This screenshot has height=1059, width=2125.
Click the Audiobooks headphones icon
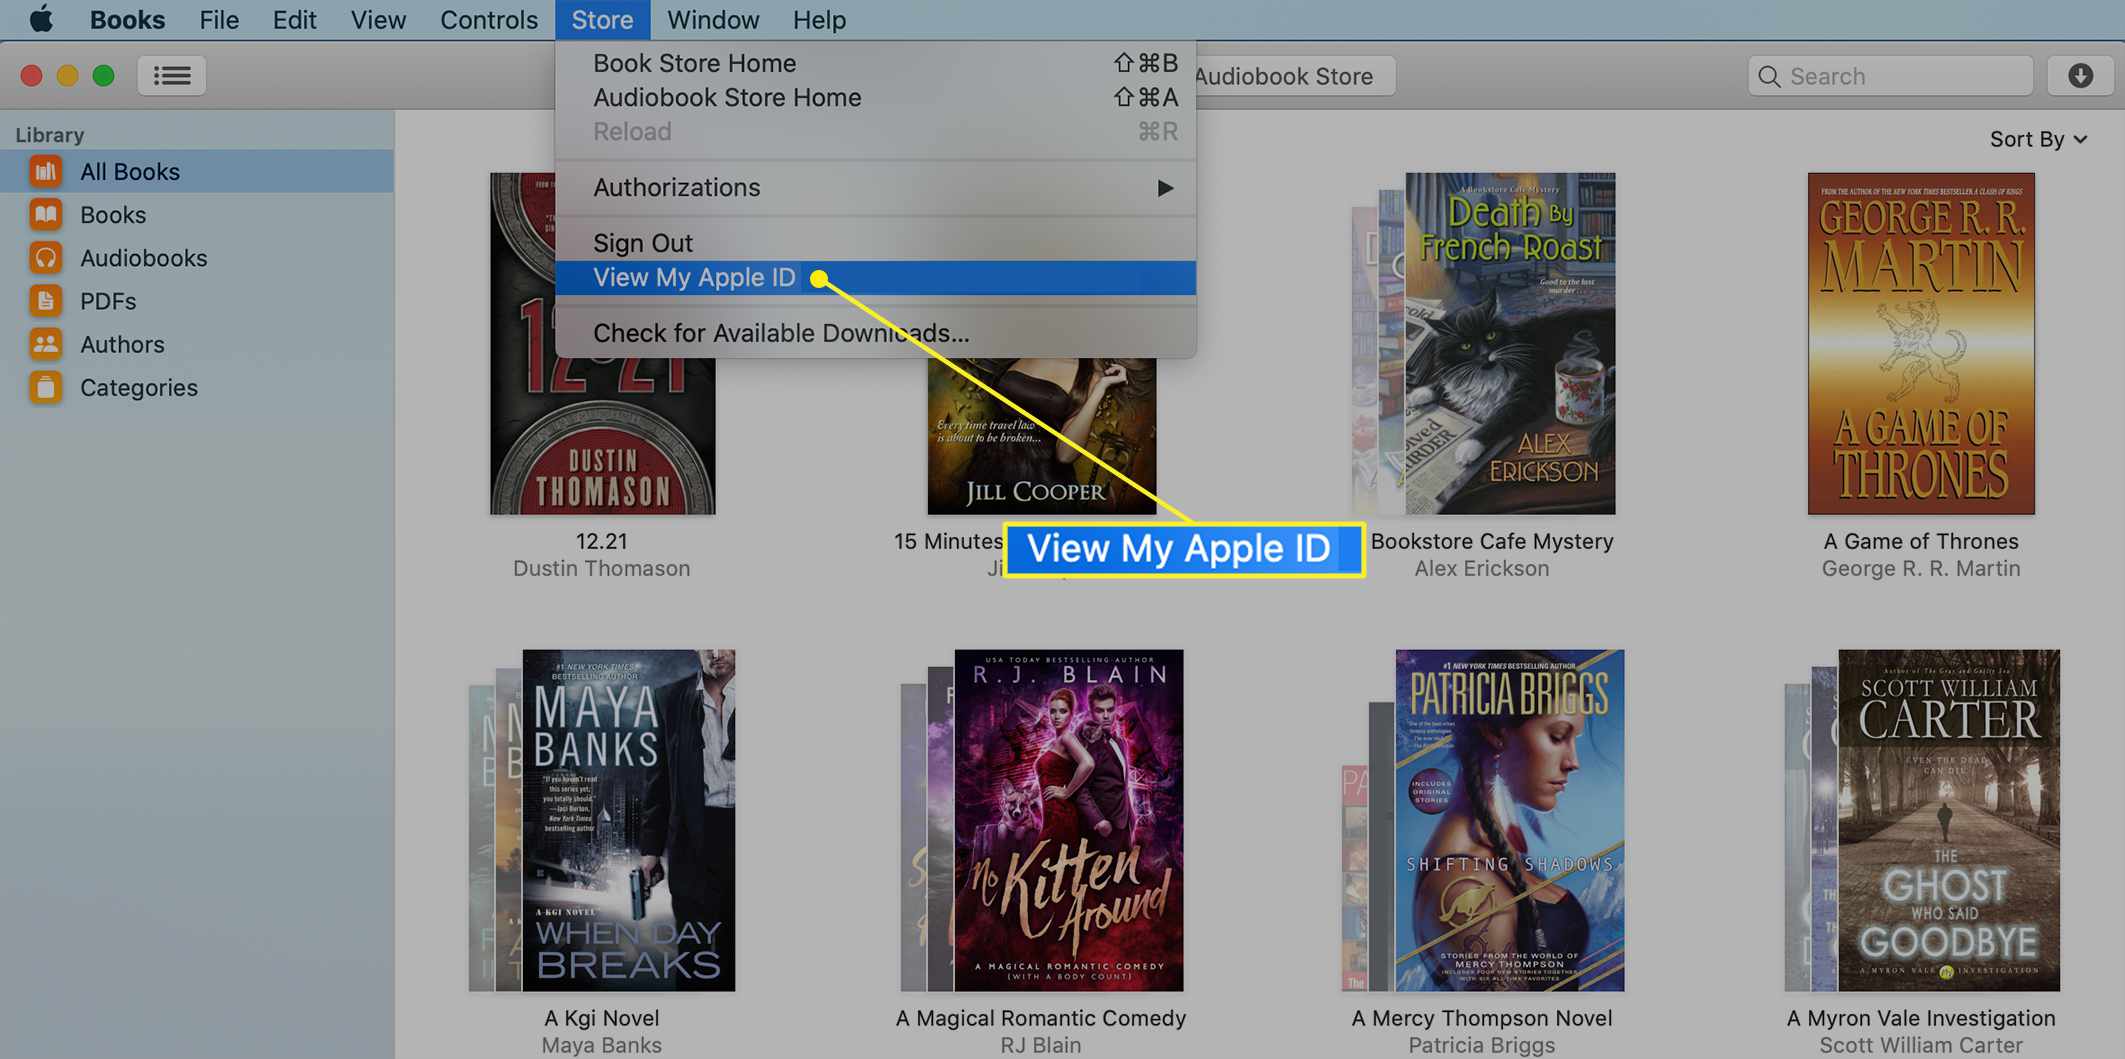point(45,257)
